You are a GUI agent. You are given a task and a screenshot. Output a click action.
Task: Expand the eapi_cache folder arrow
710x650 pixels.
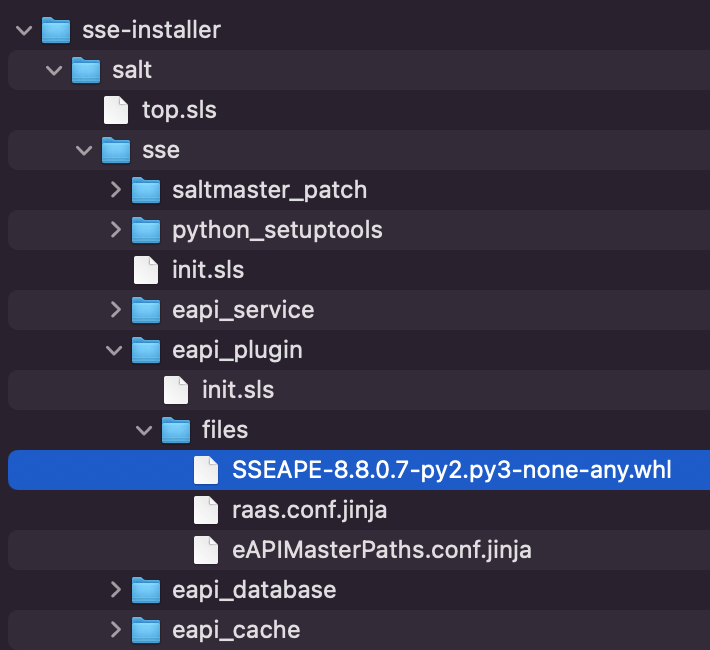[115, 630]
